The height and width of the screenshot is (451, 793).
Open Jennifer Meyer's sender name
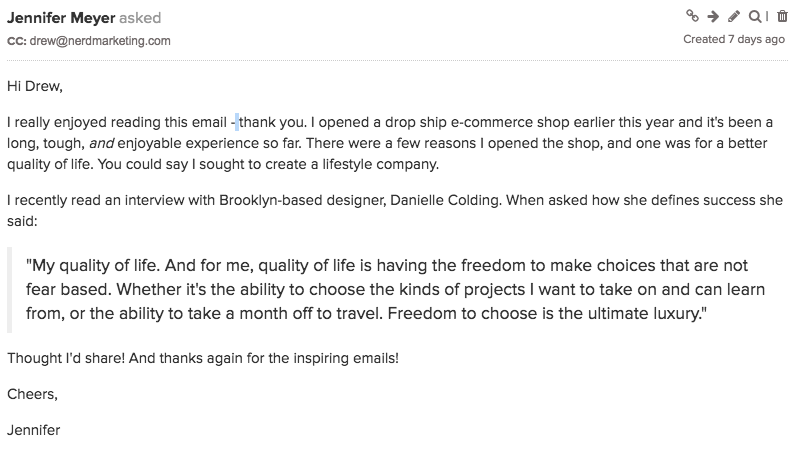[x=61, y=18]
